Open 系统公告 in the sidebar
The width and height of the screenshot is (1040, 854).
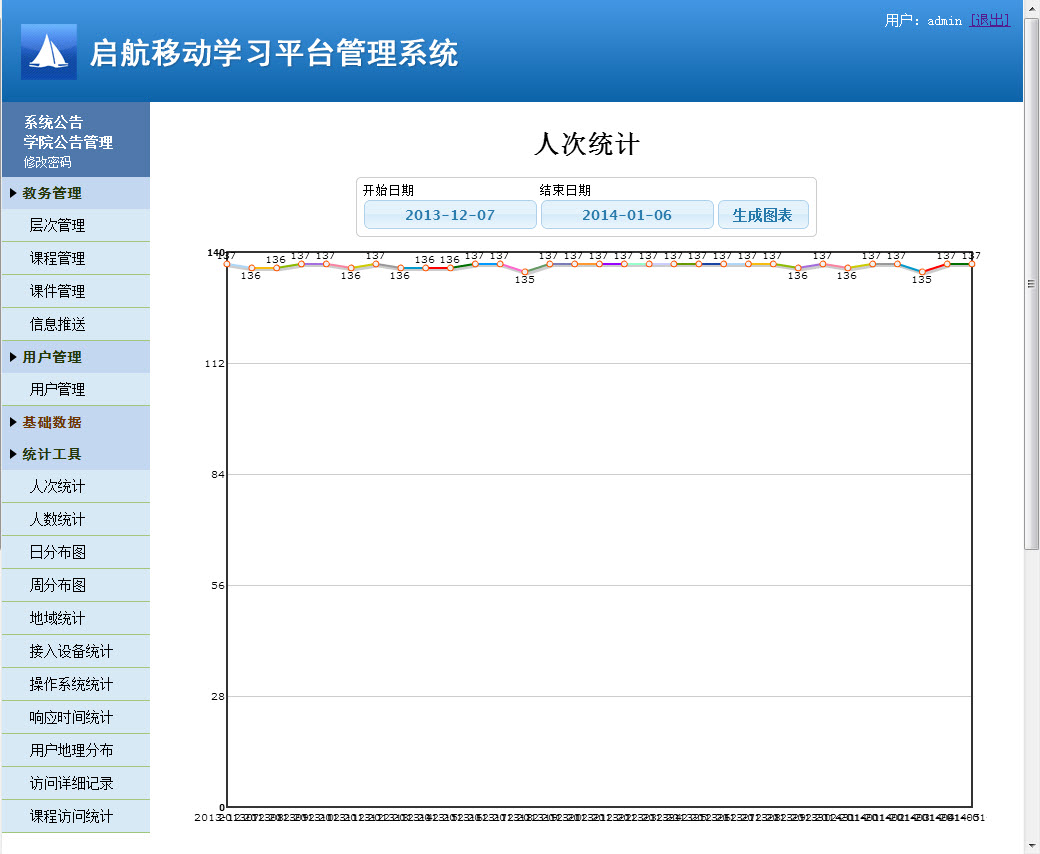54,122
